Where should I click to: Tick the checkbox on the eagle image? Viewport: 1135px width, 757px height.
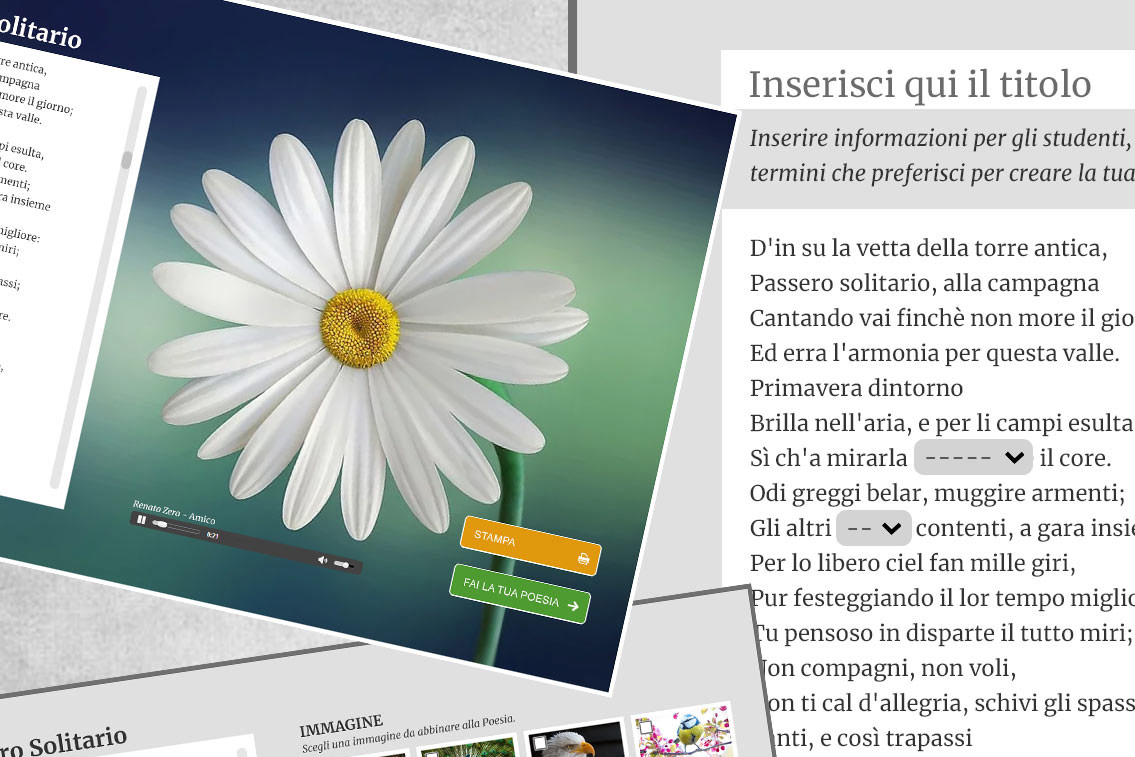539,743
